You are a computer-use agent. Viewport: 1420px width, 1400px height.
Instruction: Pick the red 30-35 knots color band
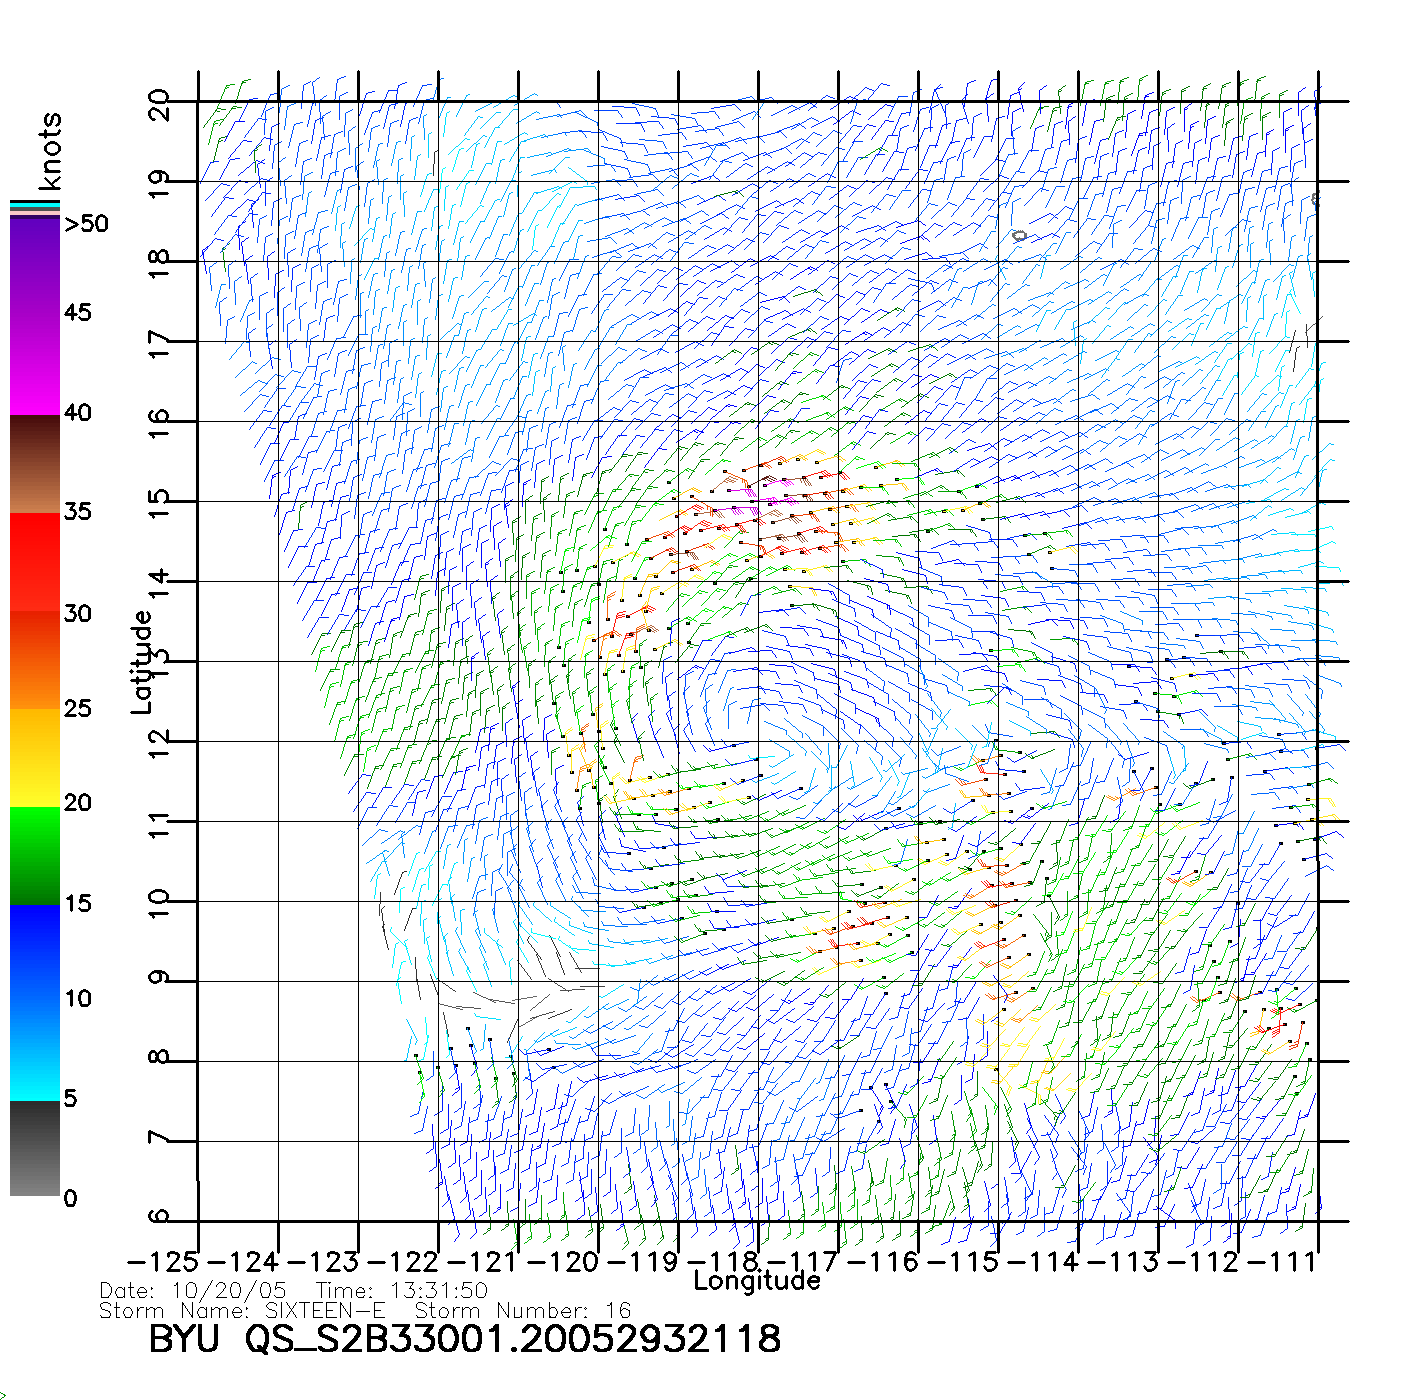coord(35,560)
